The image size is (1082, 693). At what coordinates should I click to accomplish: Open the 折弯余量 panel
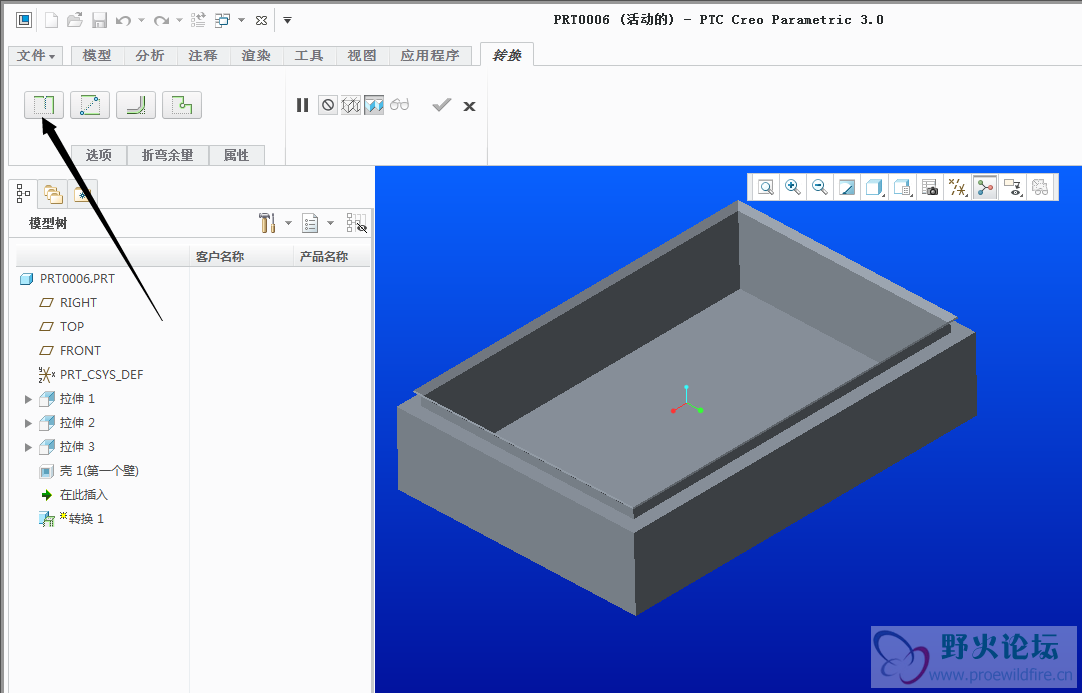point(168,155)
